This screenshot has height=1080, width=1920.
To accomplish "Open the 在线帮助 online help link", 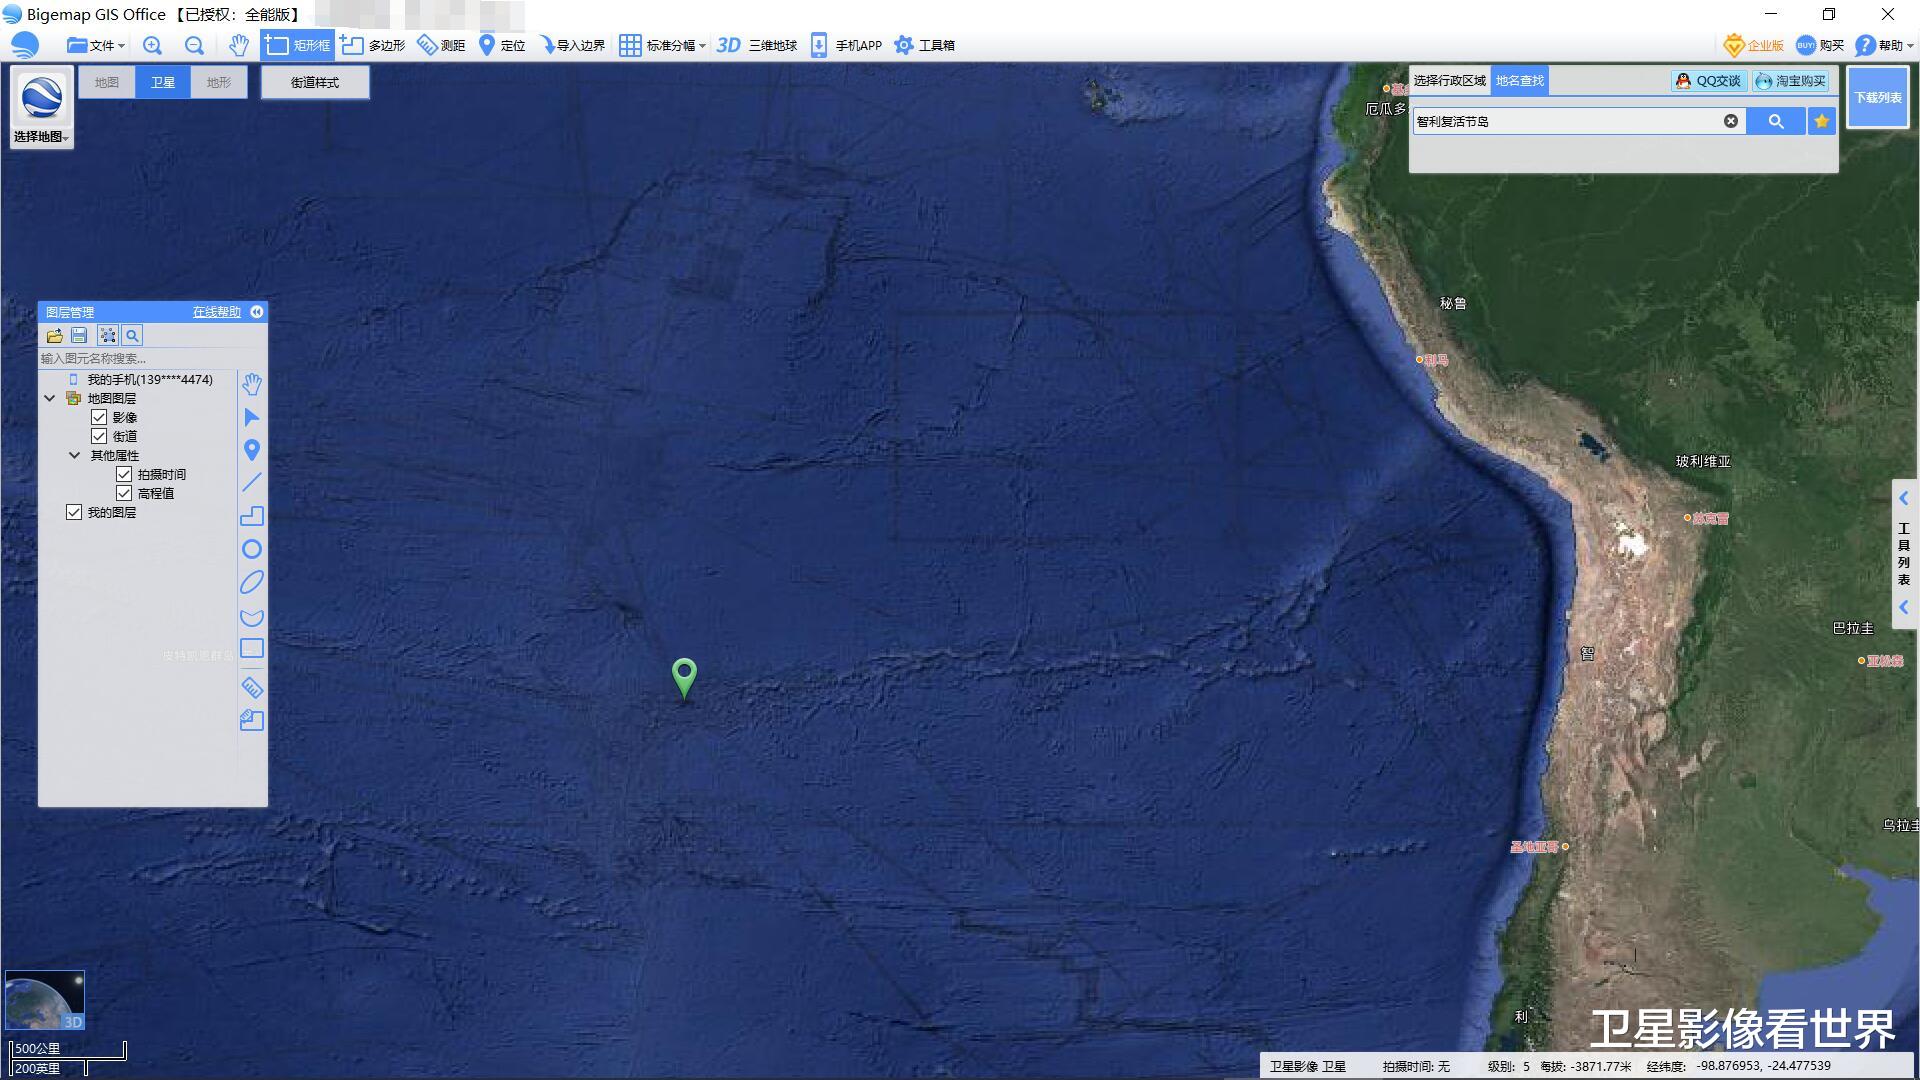I will point(216,312).
